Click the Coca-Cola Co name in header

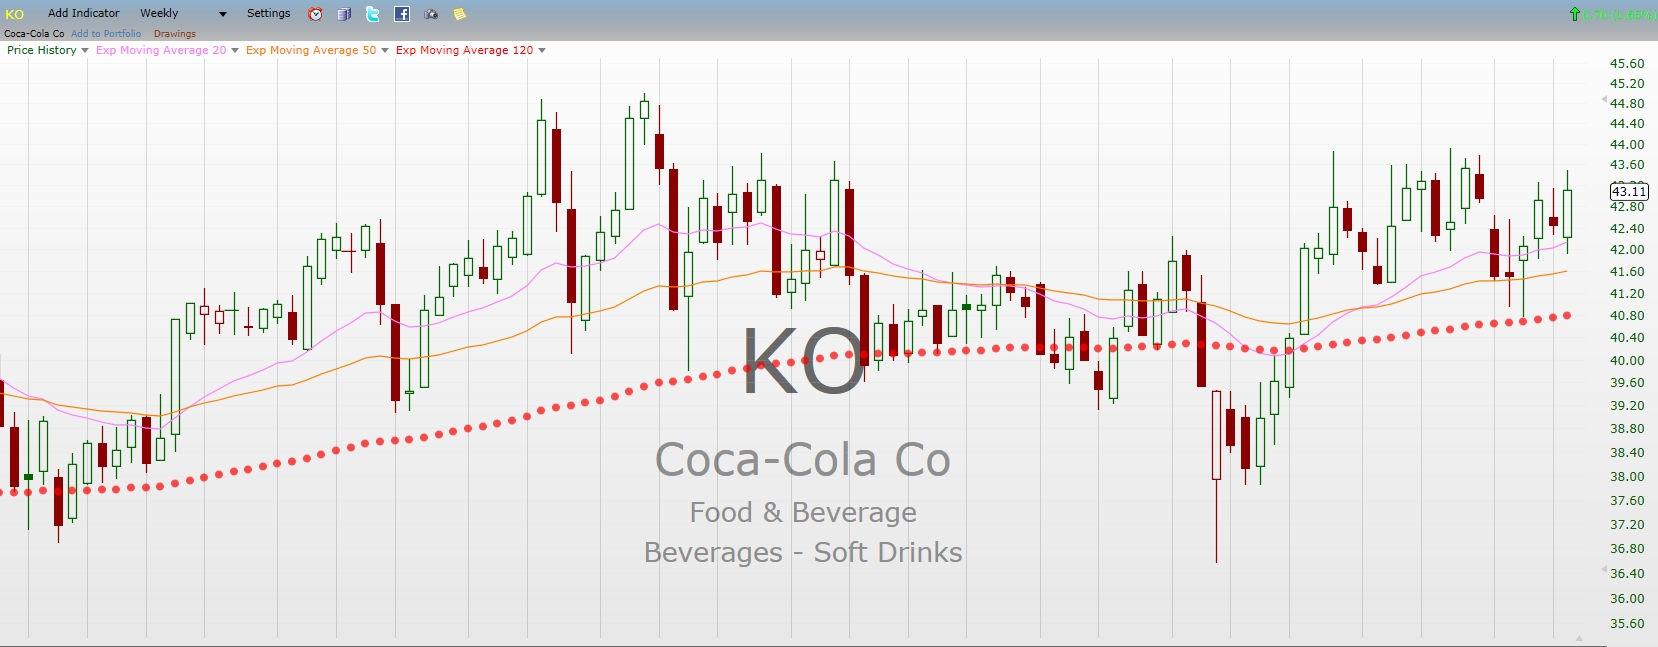click(34, 33)
